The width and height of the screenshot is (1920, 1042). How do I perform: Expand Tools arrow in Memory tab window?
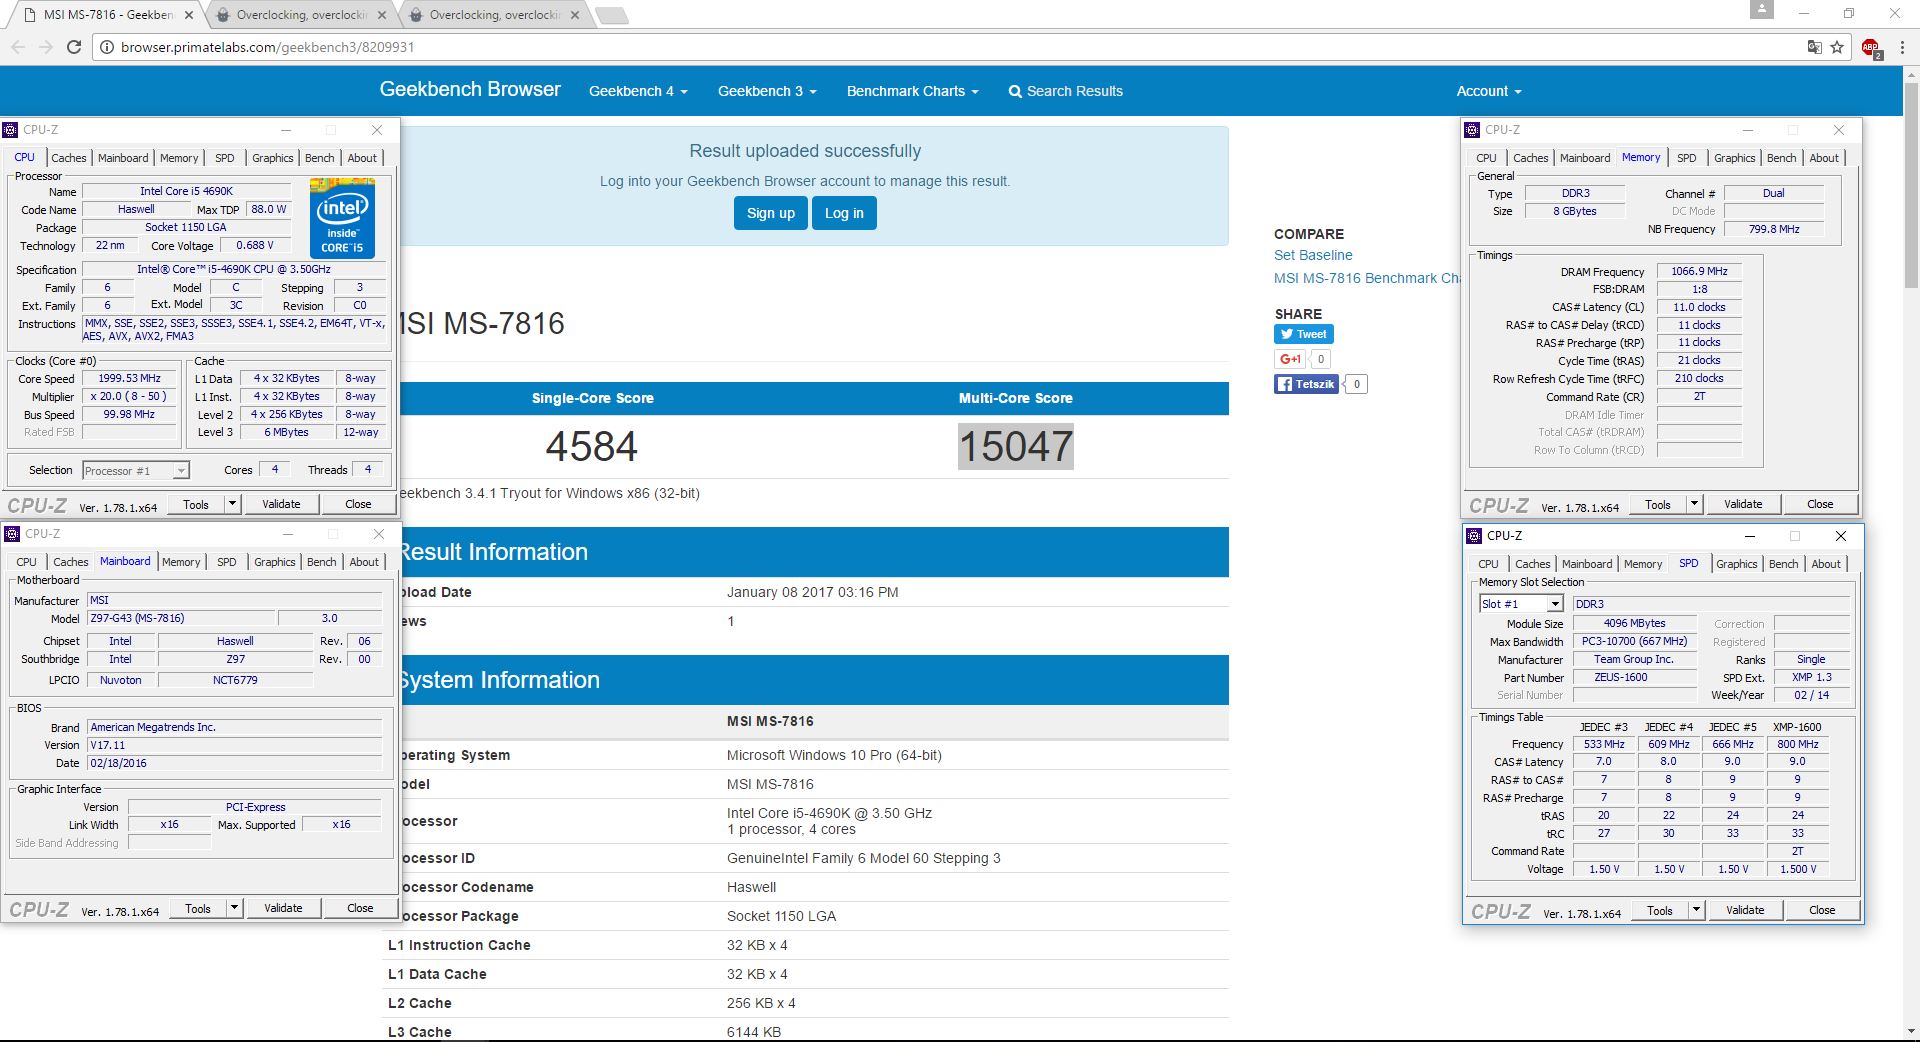click(1694, 504)
